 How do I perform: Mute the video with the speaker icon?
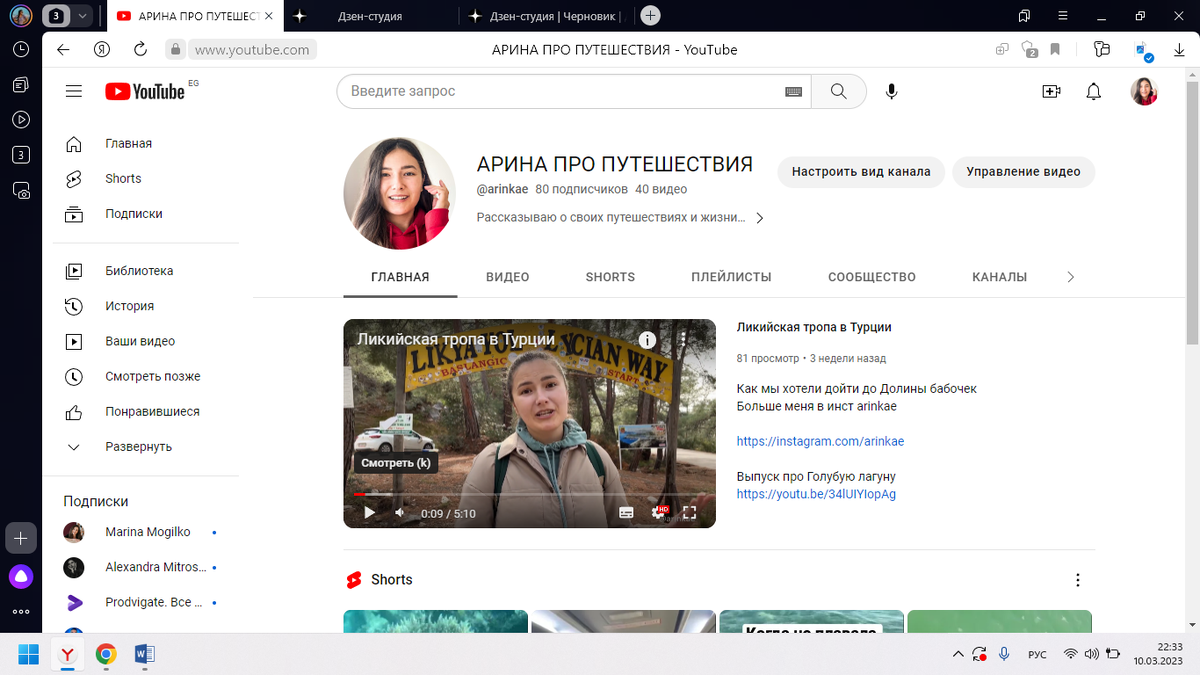point(400,513)
